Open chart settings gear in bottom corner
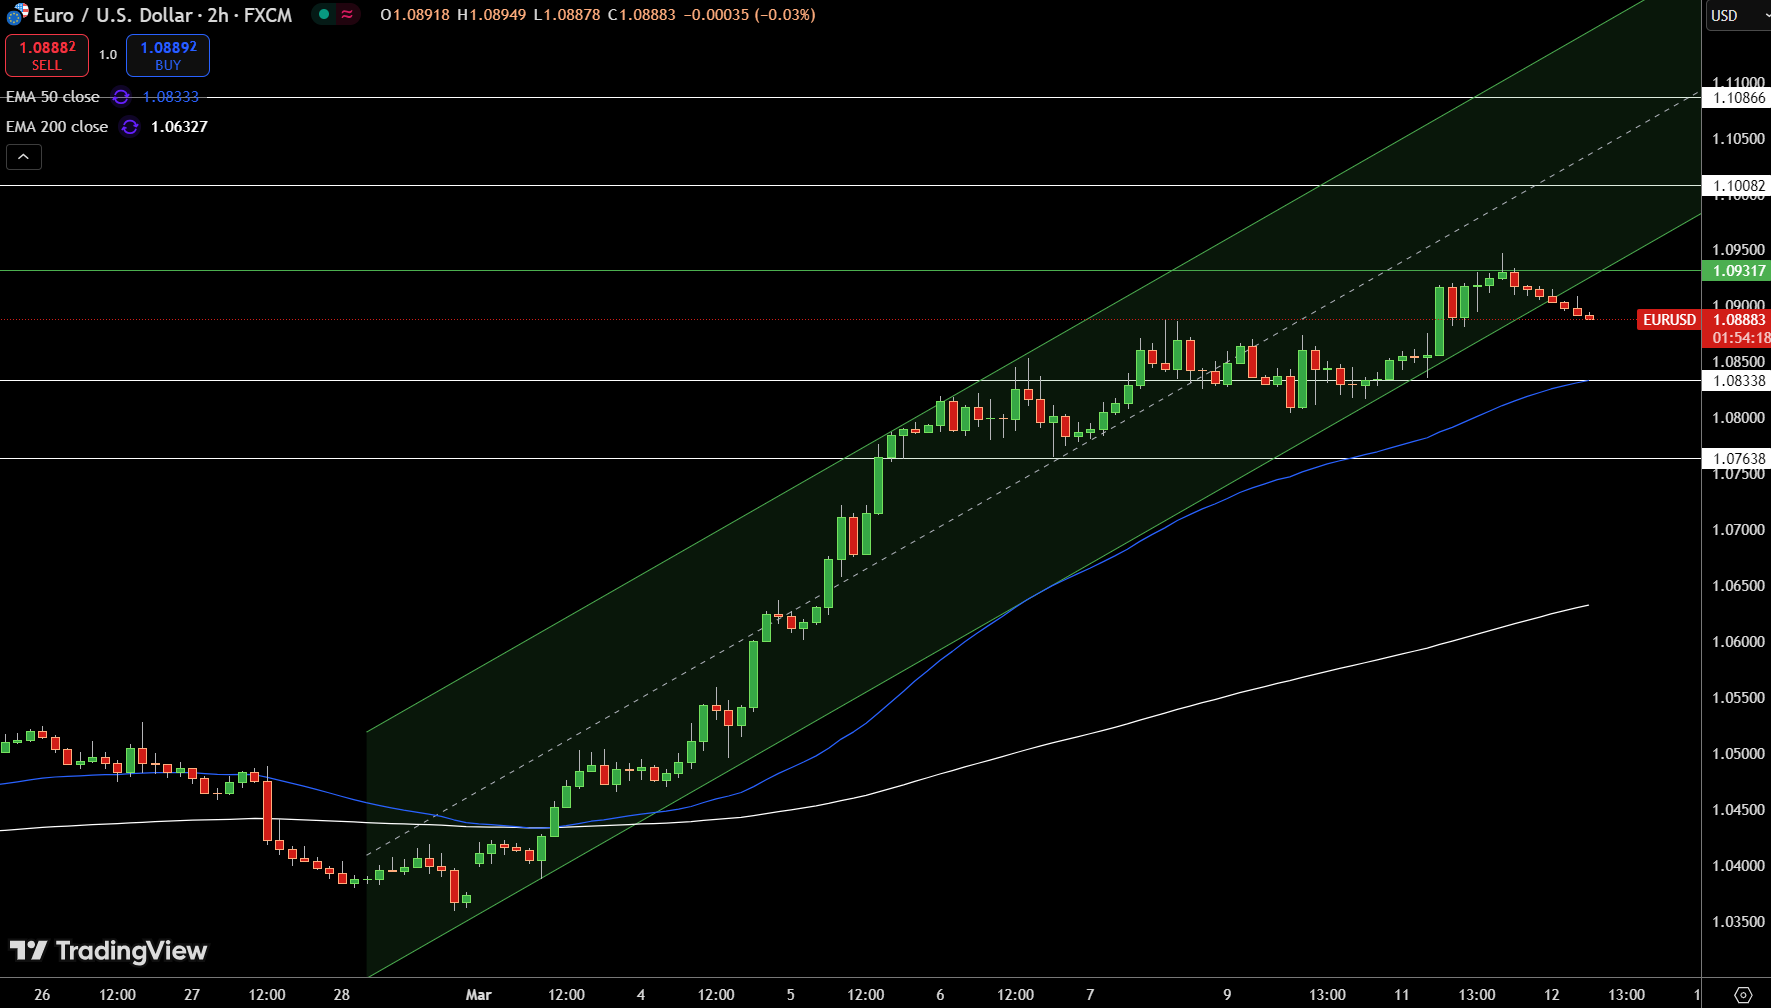Screen dimensions: 1771x1008 1743,995
